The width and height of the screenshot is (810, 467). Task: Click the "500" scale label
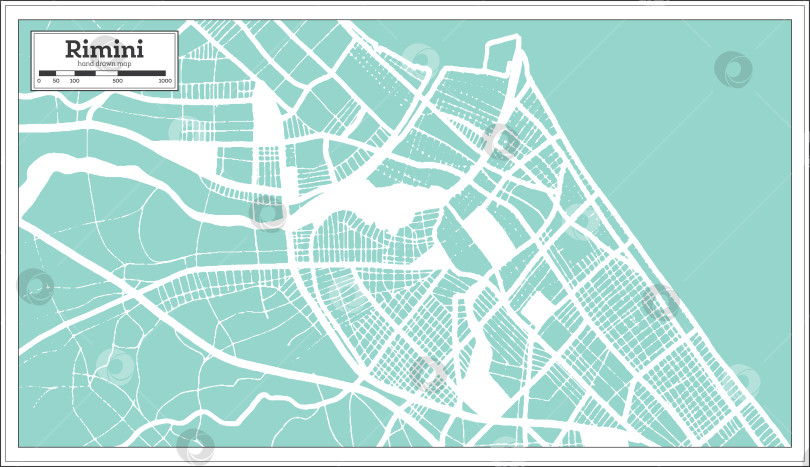(x=118, y=80)
